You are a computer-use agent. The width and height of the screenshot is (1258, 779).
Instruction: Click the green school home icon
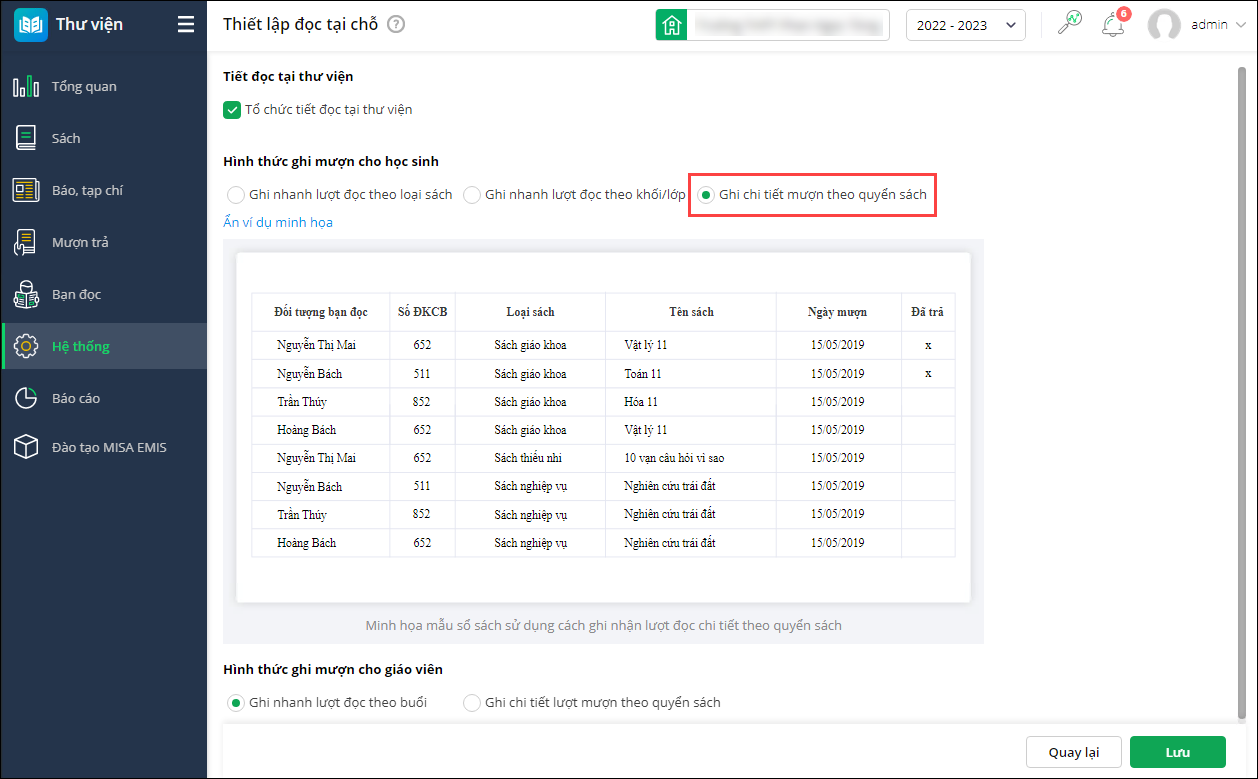pos(671,25)
